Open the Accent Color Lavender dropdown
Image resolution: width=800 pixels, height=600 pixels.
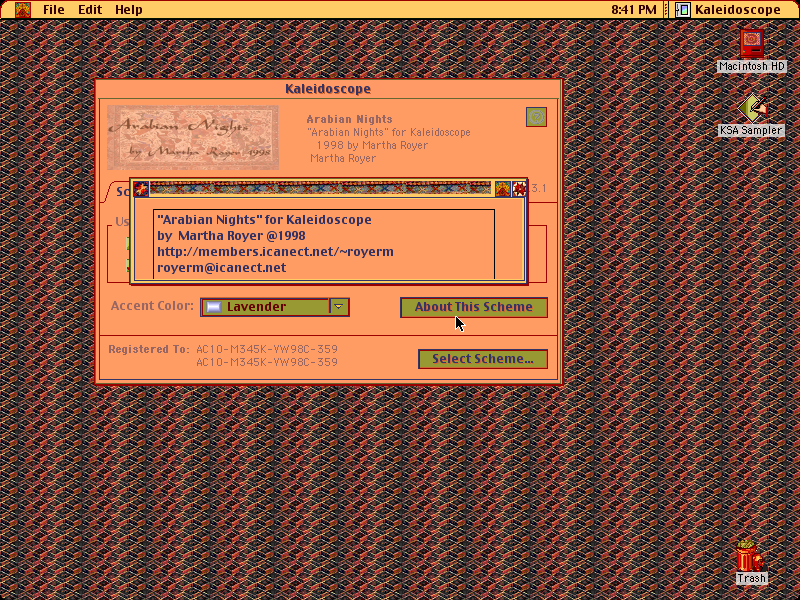coord(275,307)
